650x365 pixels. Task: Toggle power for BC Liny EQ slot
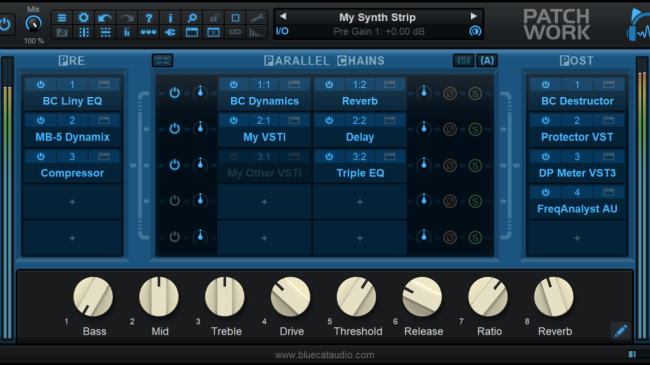pyautogui.click(x=41, y=85)
